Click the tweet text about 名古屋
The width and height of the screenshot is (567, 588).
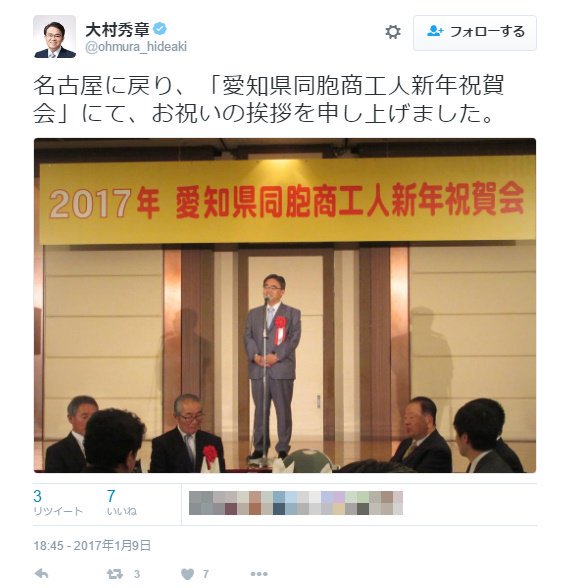click(268, 100)
